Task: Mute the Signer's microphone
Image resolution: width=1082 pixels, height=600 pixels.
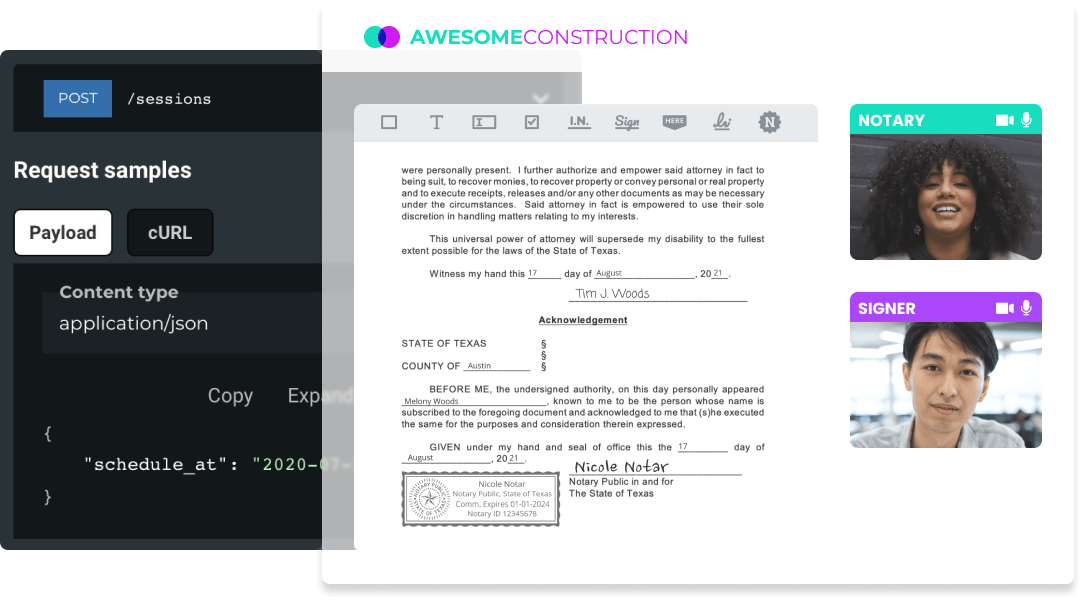Action: (x=1027, y=308)
